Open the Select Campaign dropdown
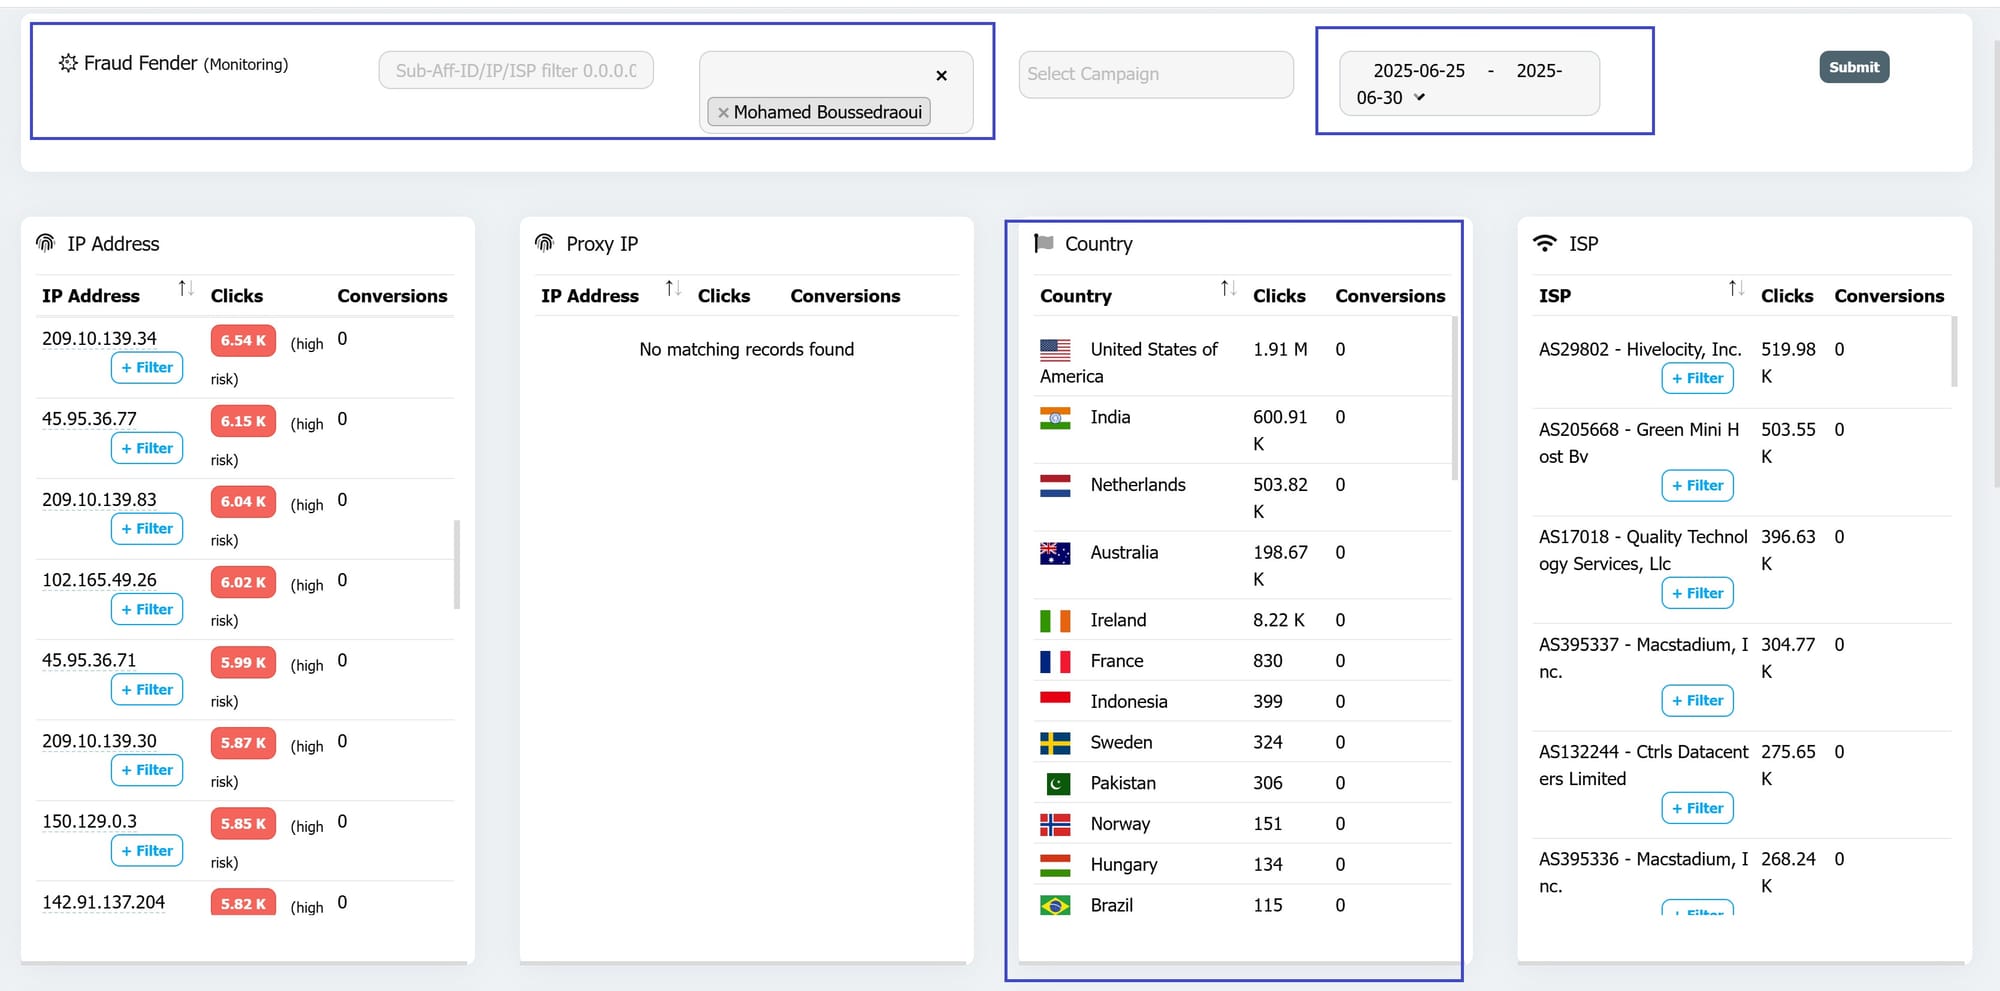The height and width of the screenshot is (991, 2000). point(1155,74)
